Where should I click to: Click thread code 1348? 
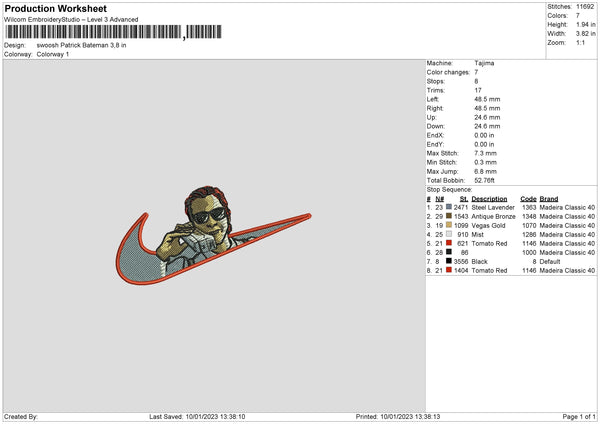[529, 217]
